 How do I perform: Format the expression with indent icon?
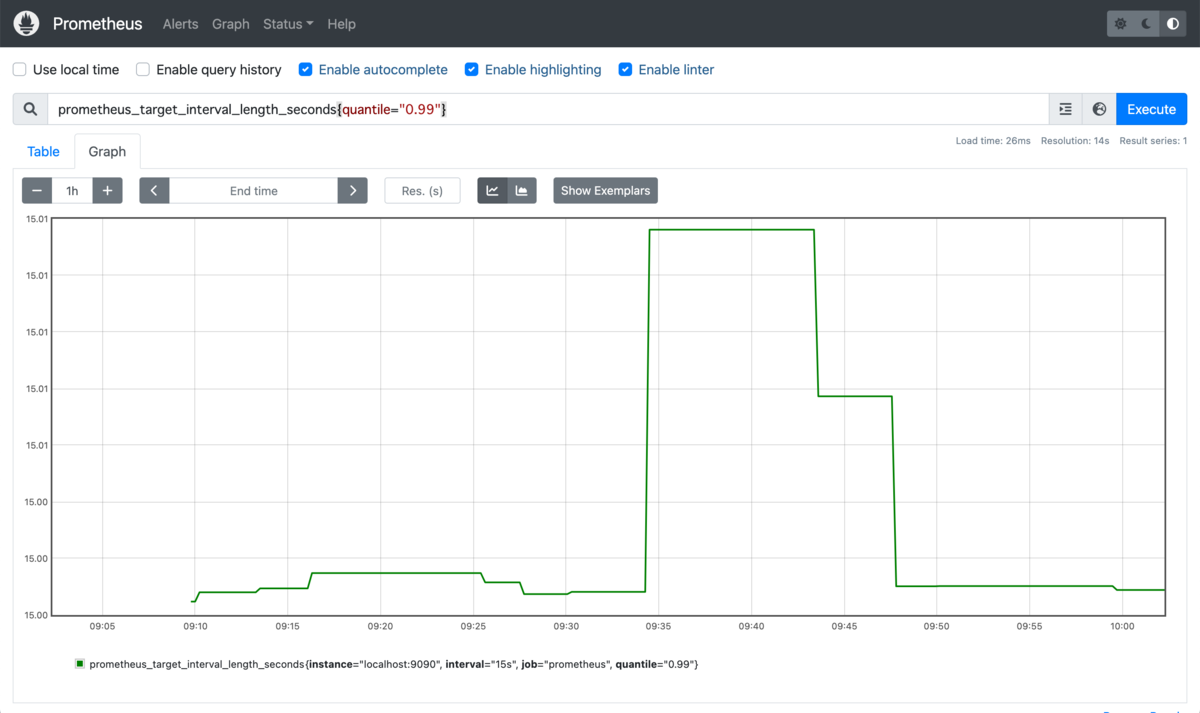pyautogui.click(x=1065, y=109)
